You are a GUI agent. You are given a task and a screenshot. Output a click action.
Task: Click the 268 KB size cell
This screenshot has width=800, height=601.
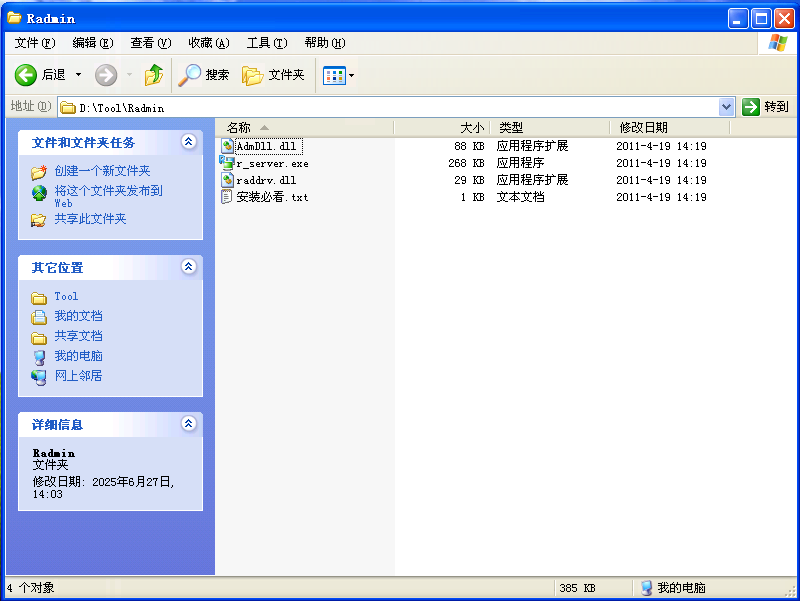click(466, 163)
